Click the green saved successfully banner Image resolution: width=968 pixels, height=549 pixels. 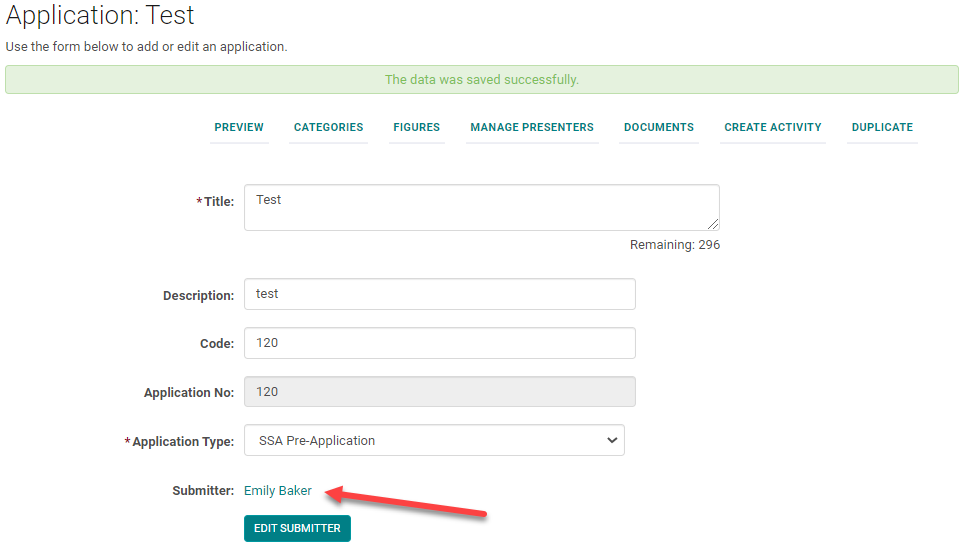tap(482, 80)
